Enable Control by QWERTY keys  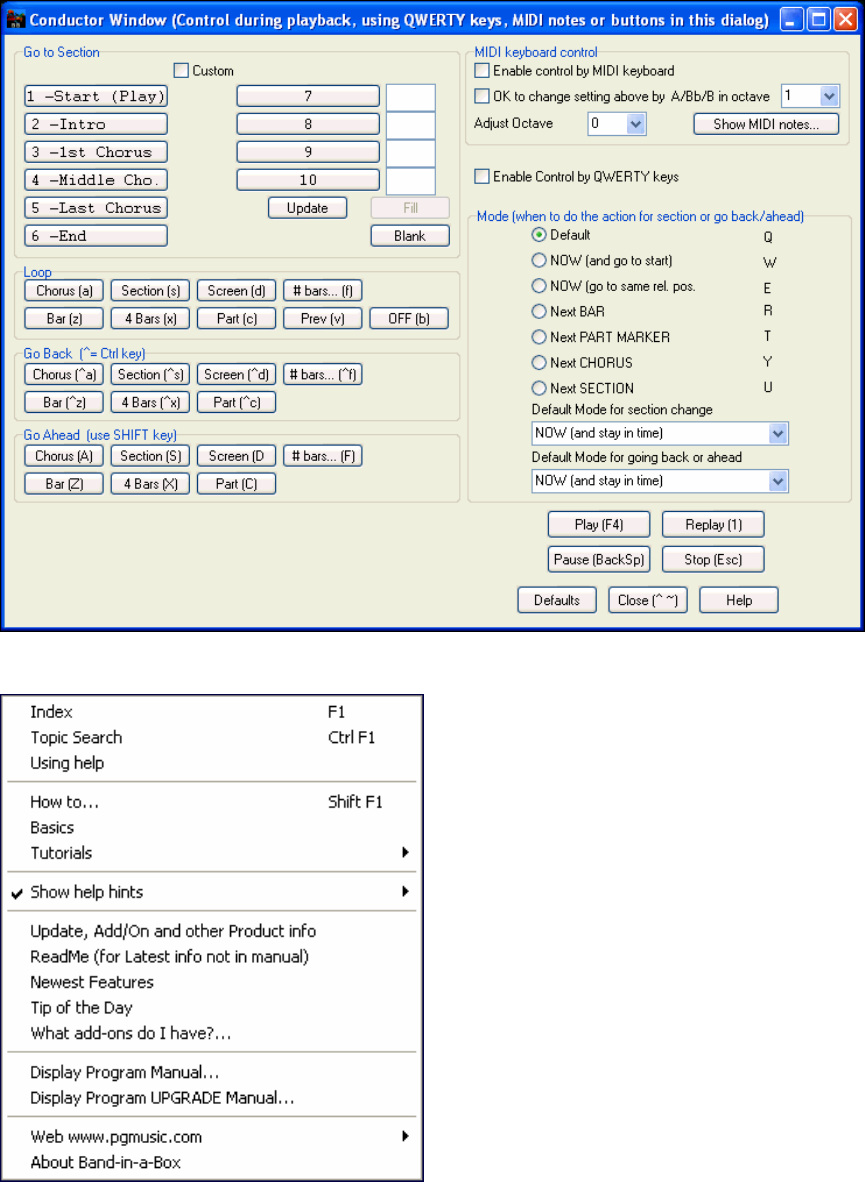482,176
